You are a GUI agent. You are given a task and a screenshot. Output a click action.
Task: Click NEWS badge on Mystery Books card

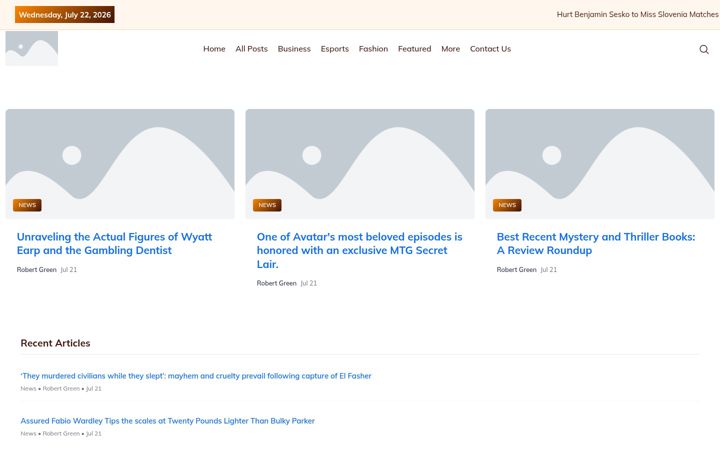[507, 205]
